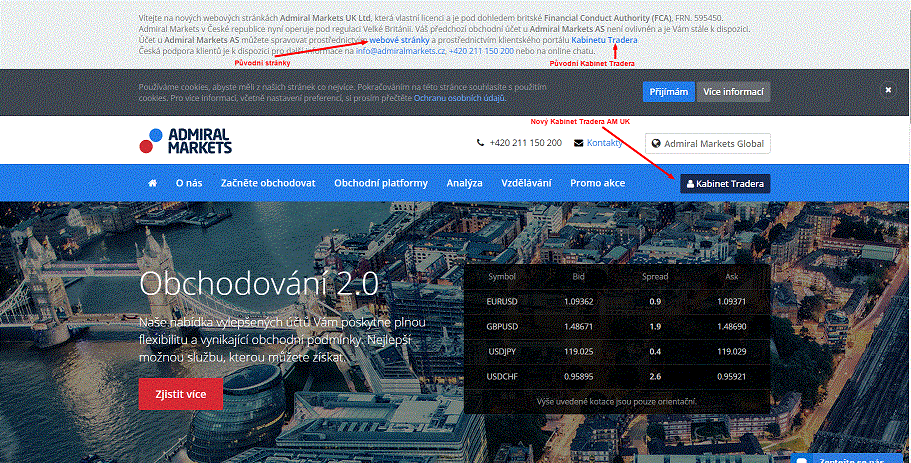
Task: Click the EURUSD bid value 1.09362
Action: [x=579, y=302]
